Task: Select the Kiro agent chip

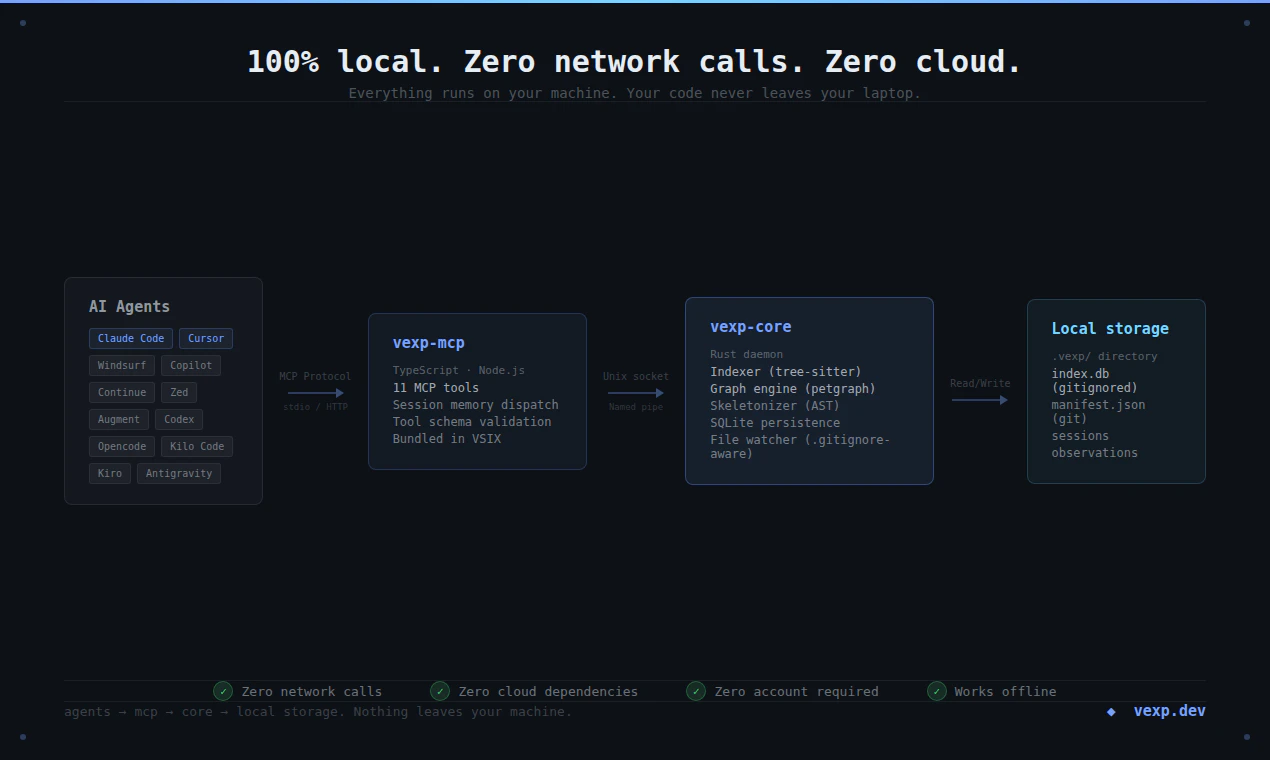Action: tap(110, 473)
